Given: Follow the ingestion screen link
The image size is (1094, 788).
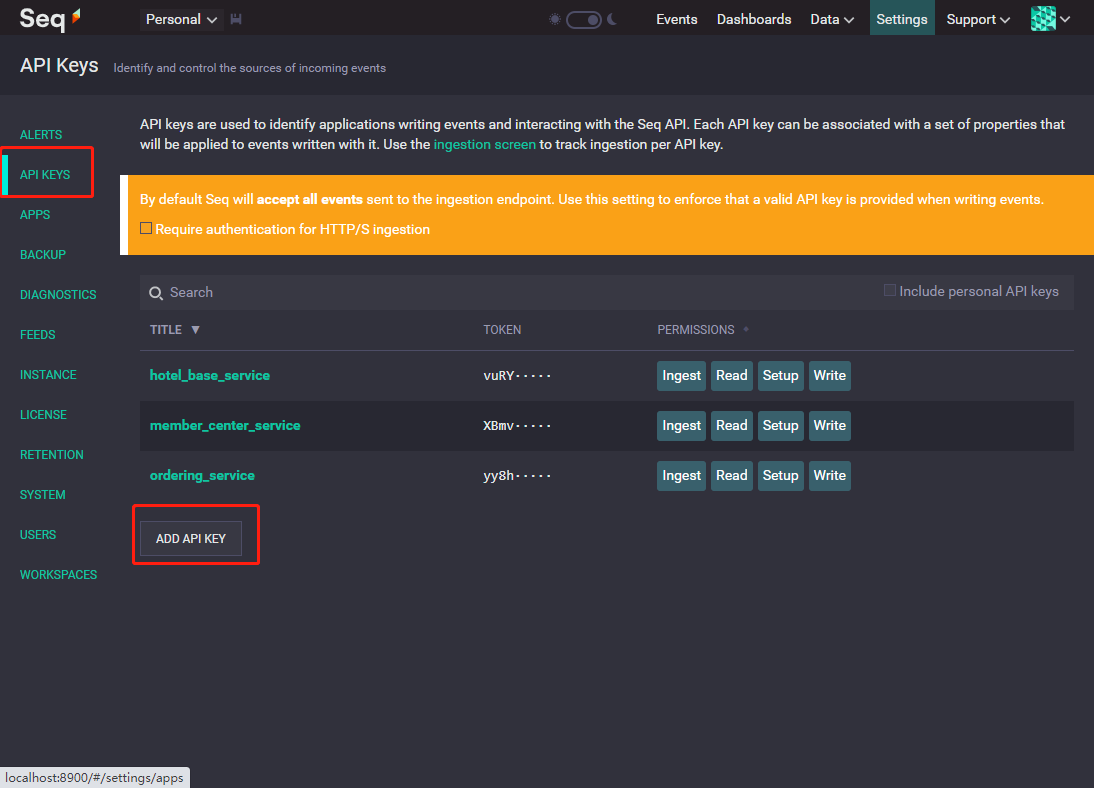Looking at the screenshot, I should pyautogui.click(x=484, y=144).
